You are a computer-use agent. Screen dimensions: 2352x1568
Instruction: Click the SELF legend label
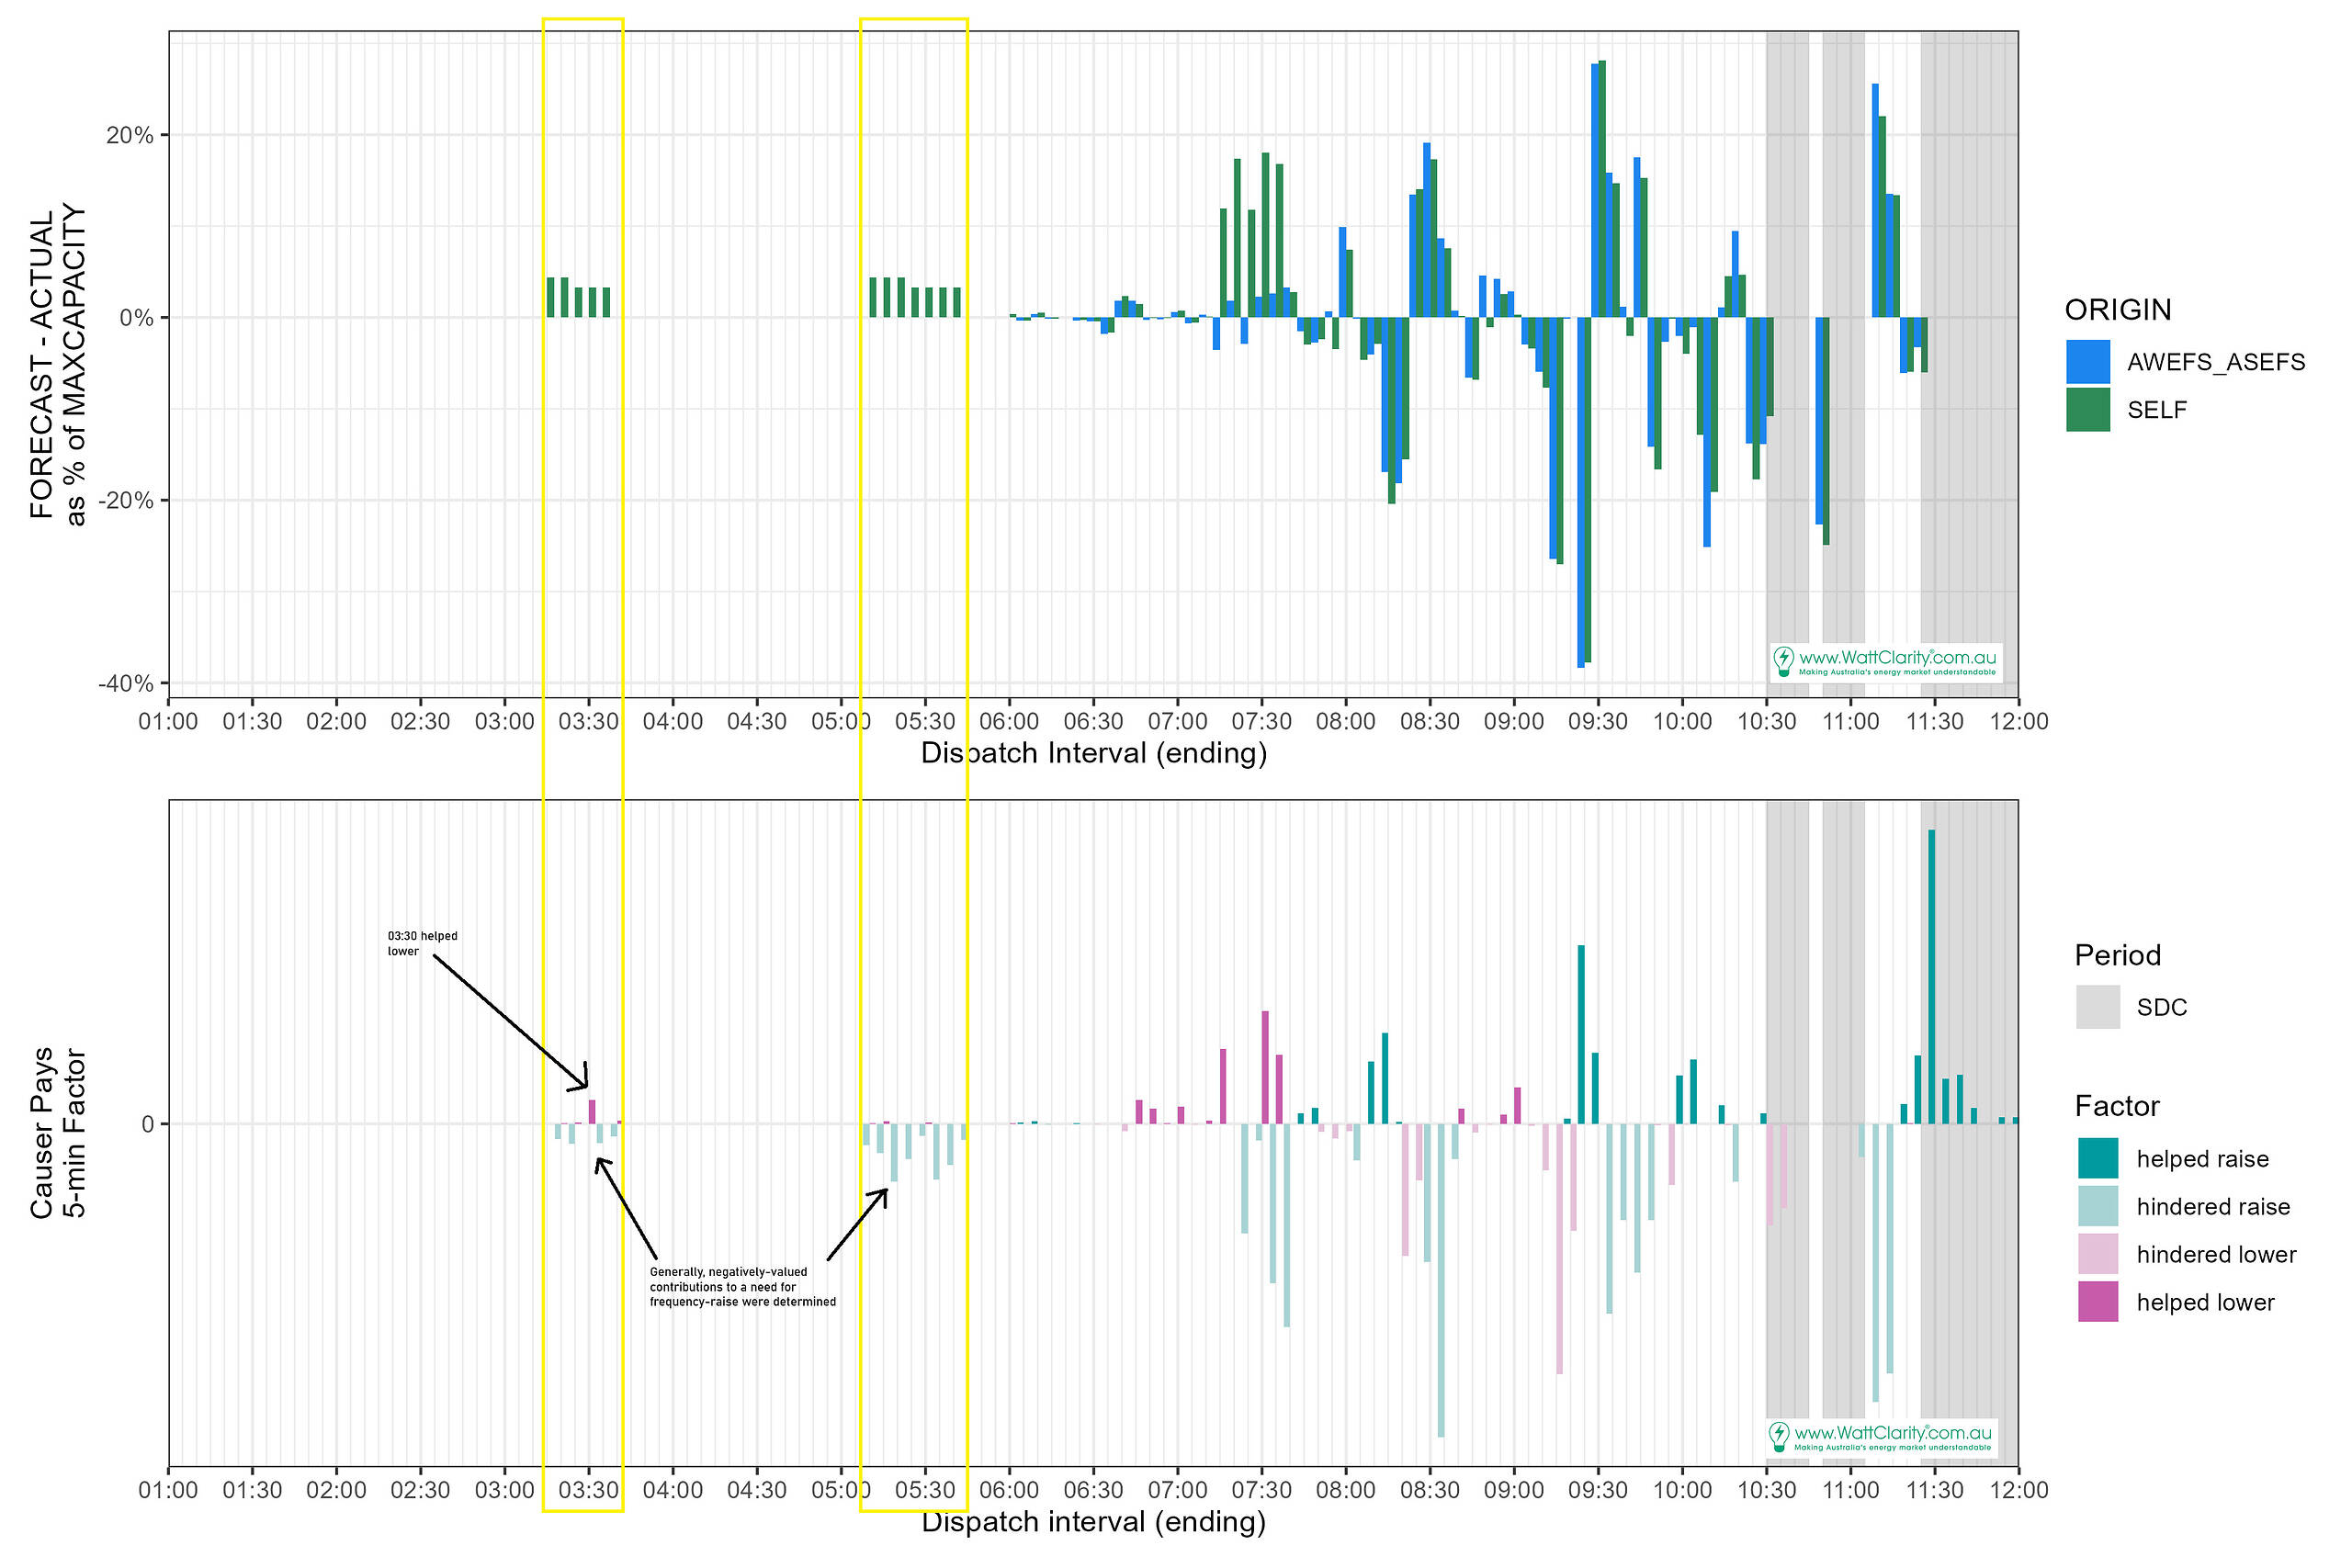coord(2157,410)
